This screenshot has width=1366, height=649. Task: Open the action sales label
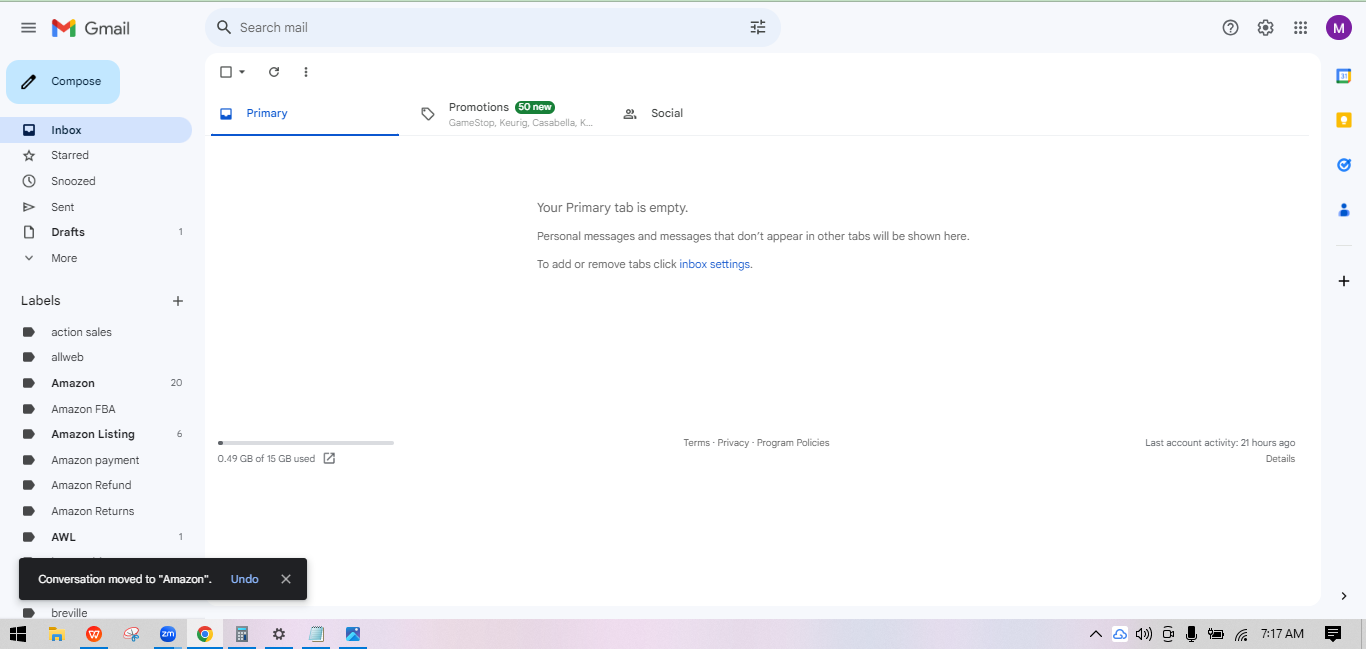pyautogui.click(x=96, y=332)
